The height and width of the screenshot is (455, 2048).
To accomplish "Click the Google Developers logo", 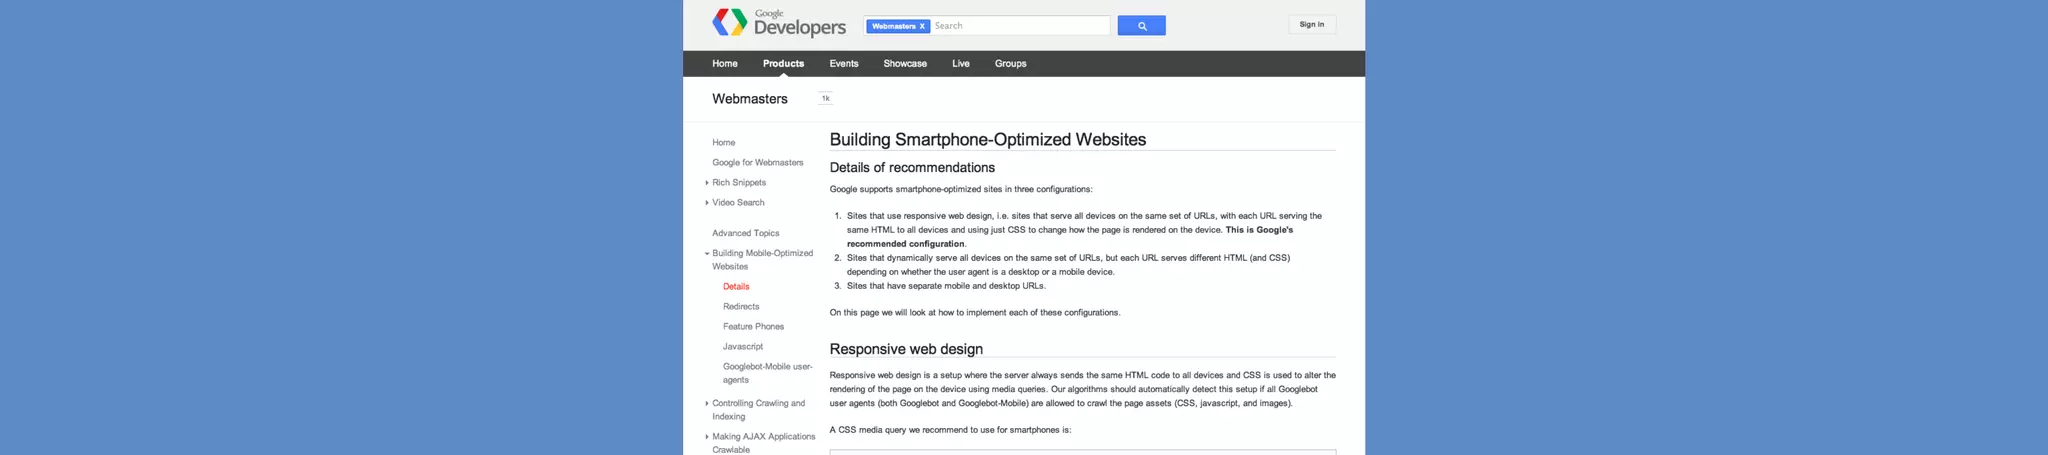I will 779,23.
